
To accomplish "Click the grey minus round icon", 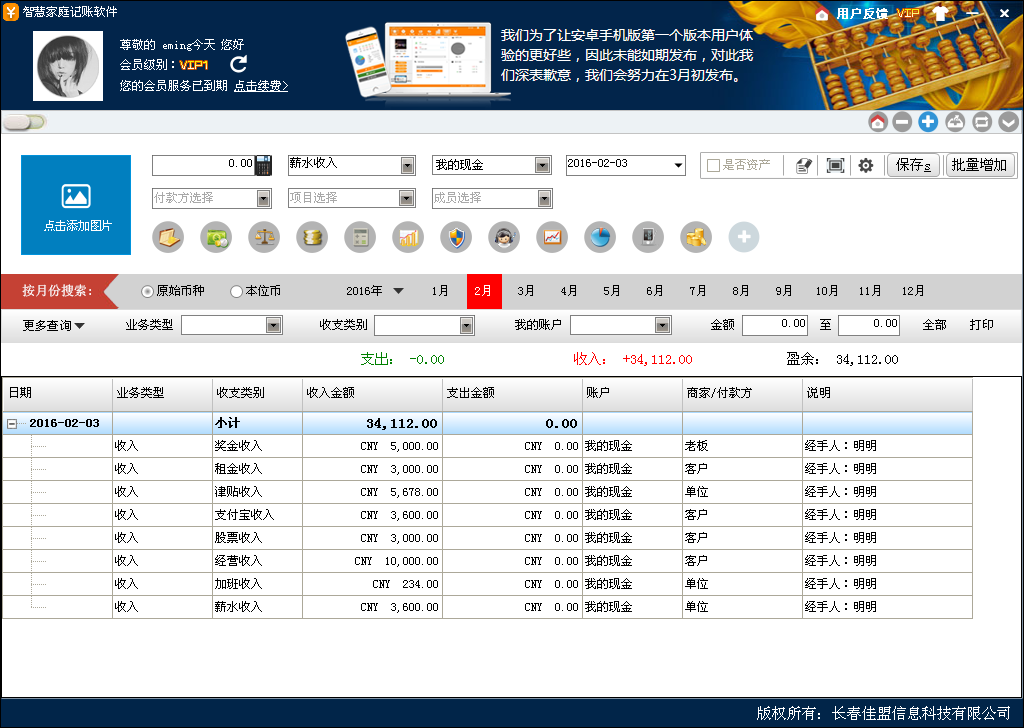I will click(903, 122).
